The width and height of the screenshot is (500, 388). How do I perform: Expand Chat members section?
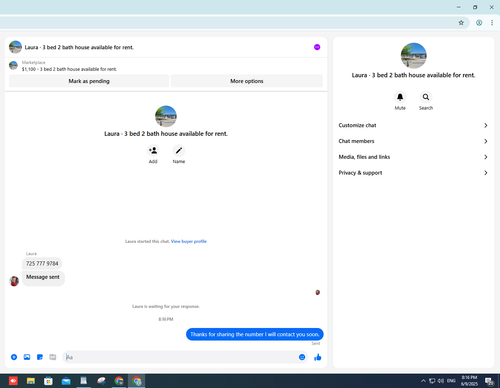click(x=413, y=141)
